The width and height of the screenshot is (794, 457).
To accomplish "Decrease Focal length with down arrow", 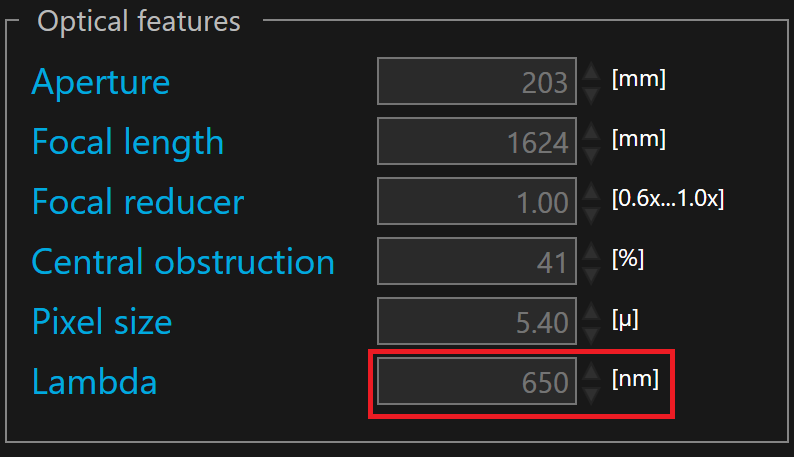I will coord(590,154).
